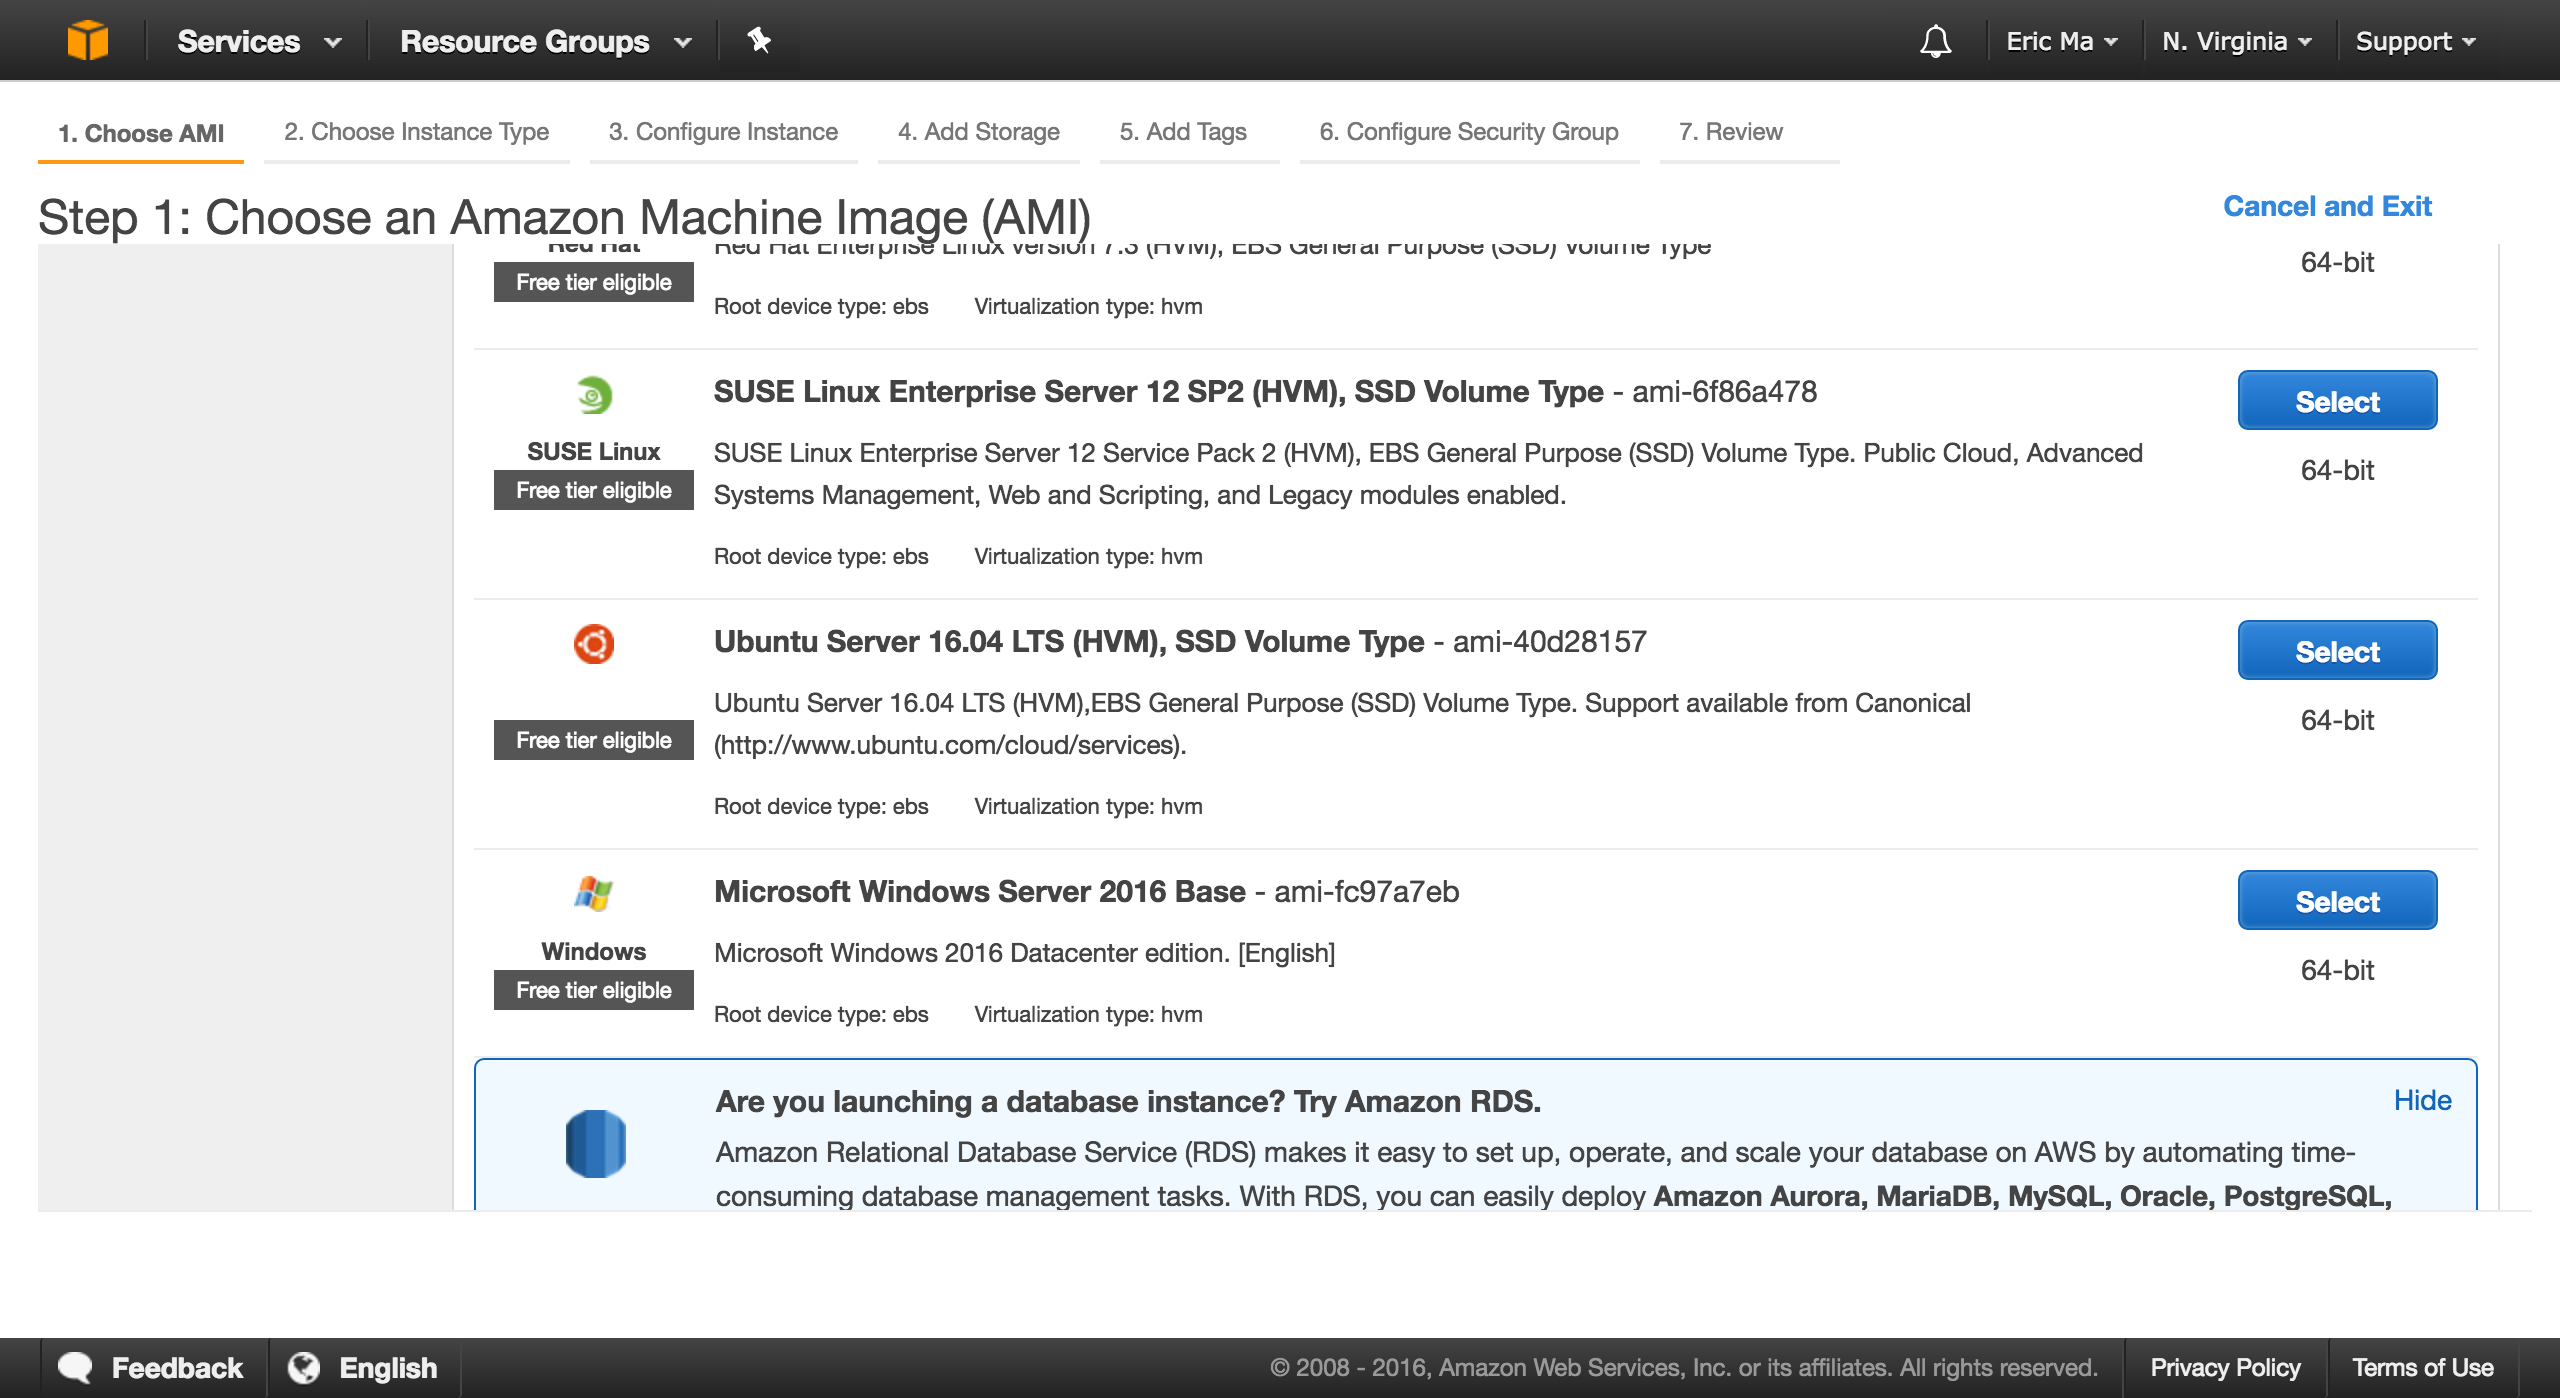
Task: Click 64-bit label under Windows Select button
Action: click(x=2337, y=970)
